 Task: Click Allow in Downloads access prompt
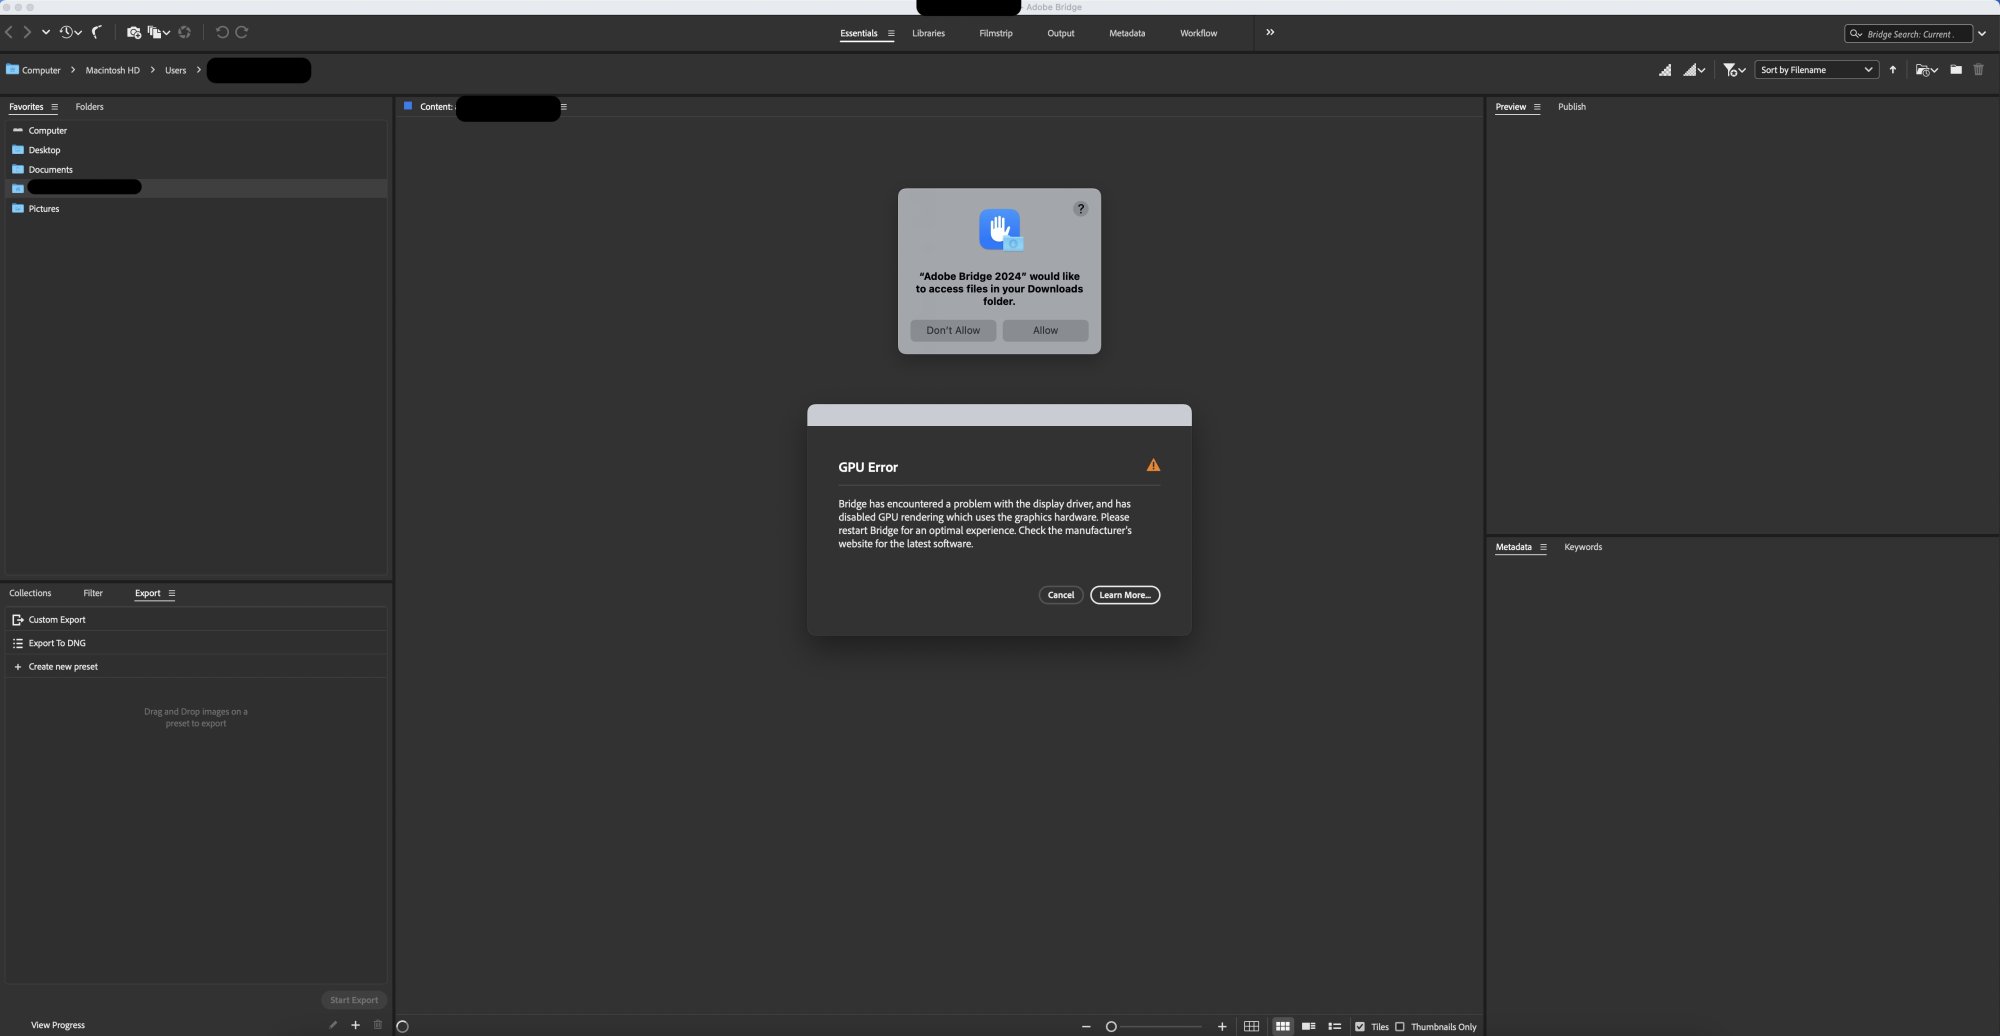(x=1045, y=330)
